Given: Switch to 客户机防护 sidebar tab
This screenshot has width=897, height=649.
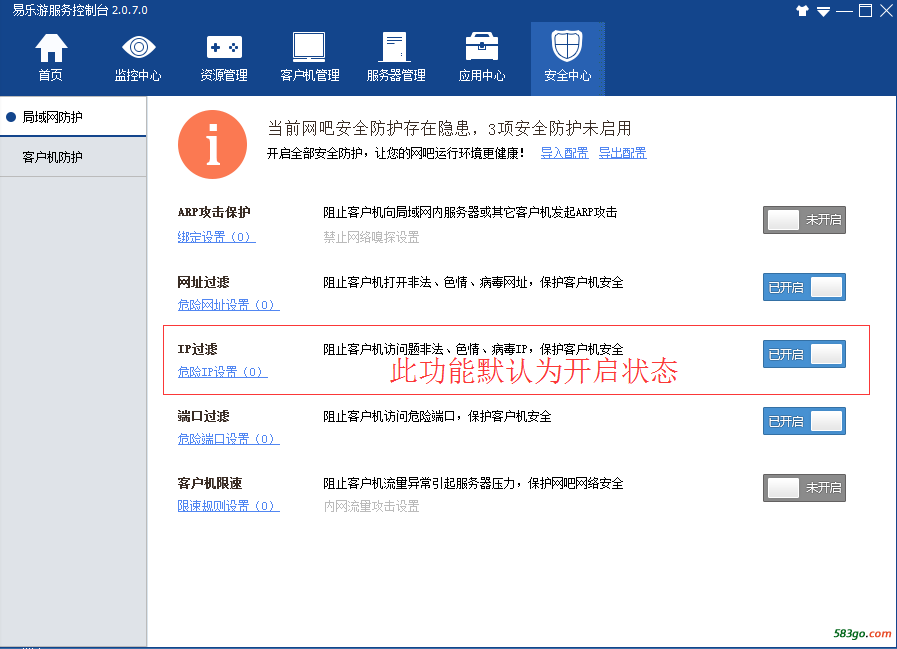Looking at the screenshot, I should click(x=73, y=157).
